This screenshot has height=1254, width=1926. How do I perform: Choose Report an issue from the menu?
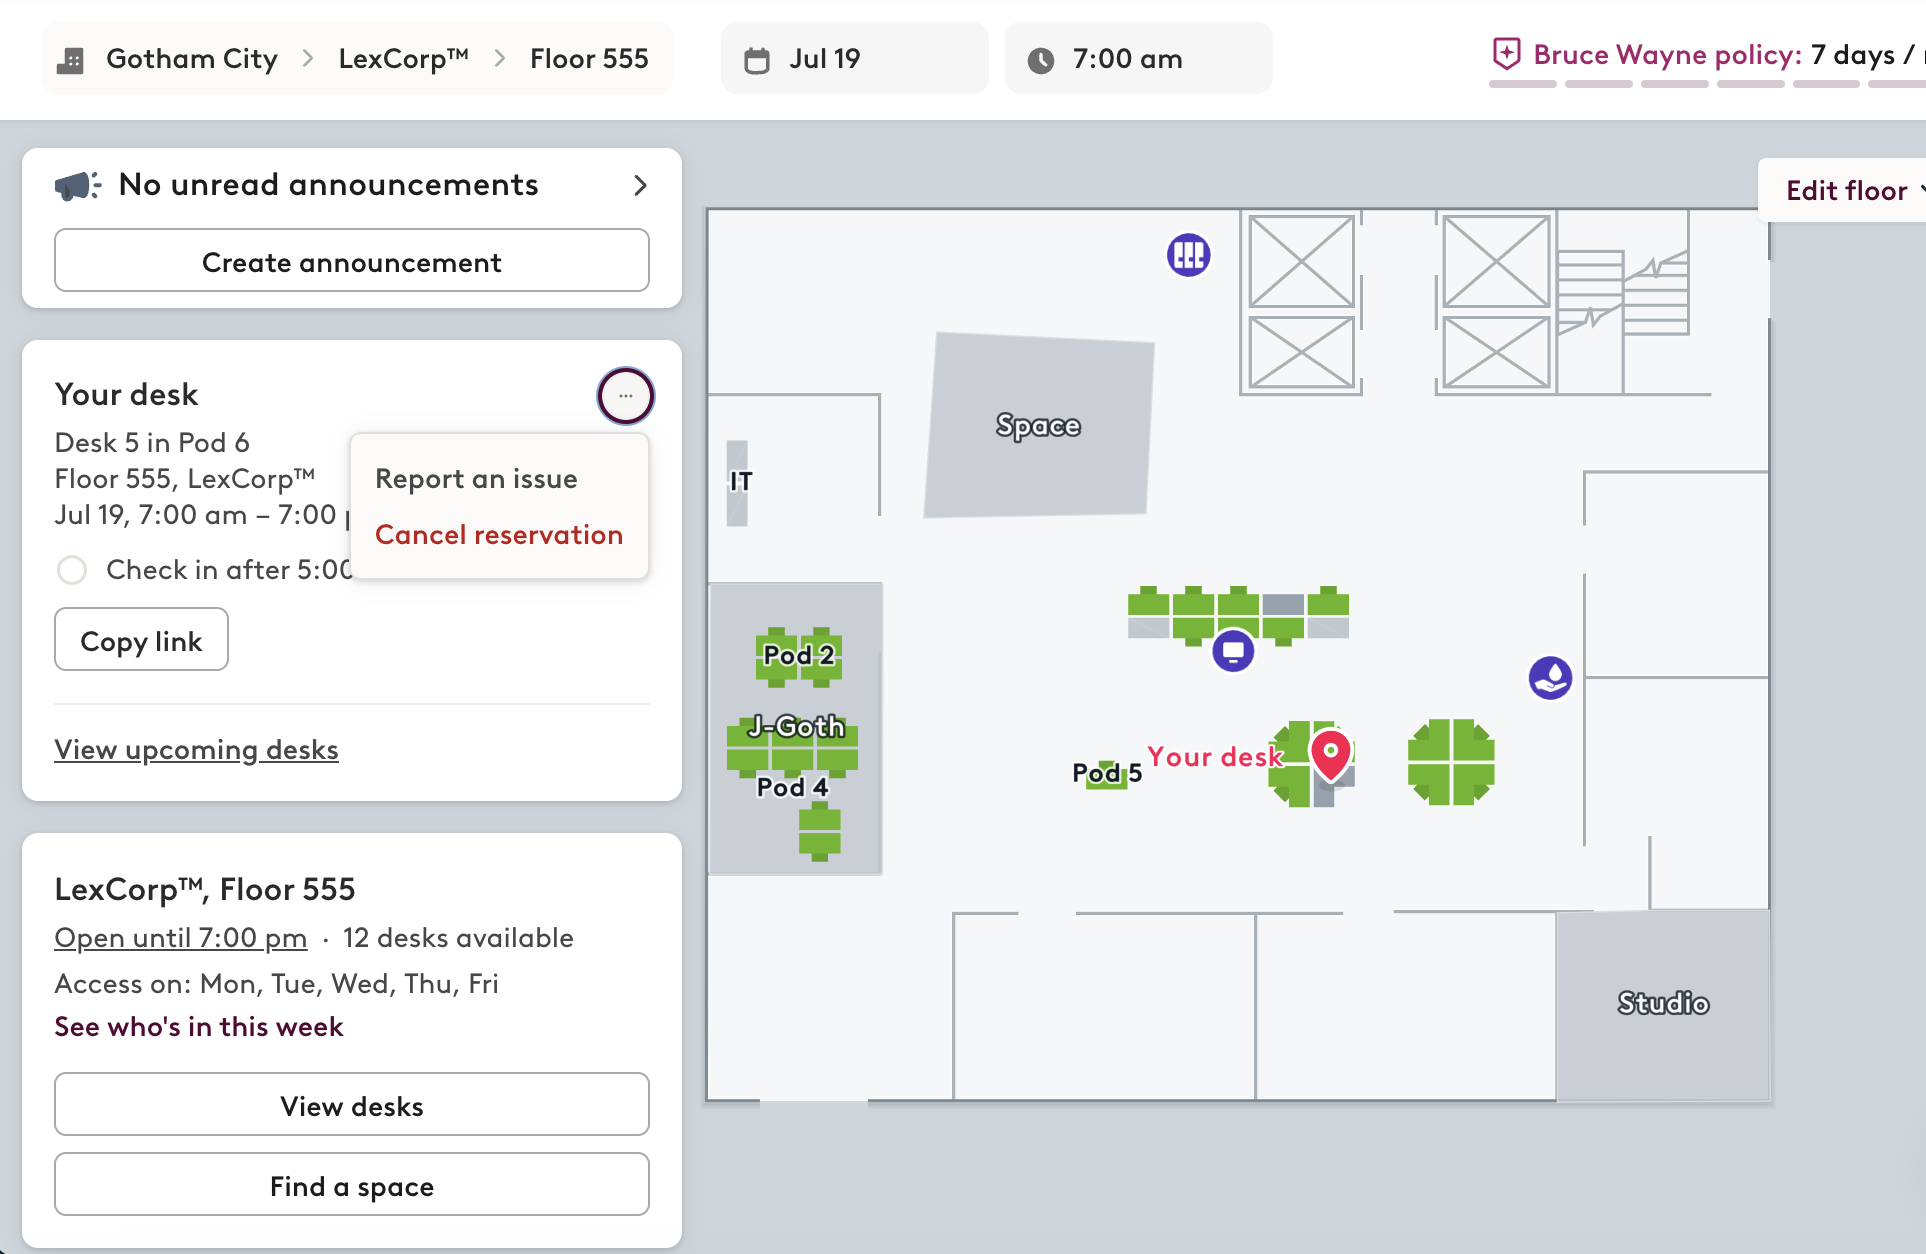click(476, 479)
